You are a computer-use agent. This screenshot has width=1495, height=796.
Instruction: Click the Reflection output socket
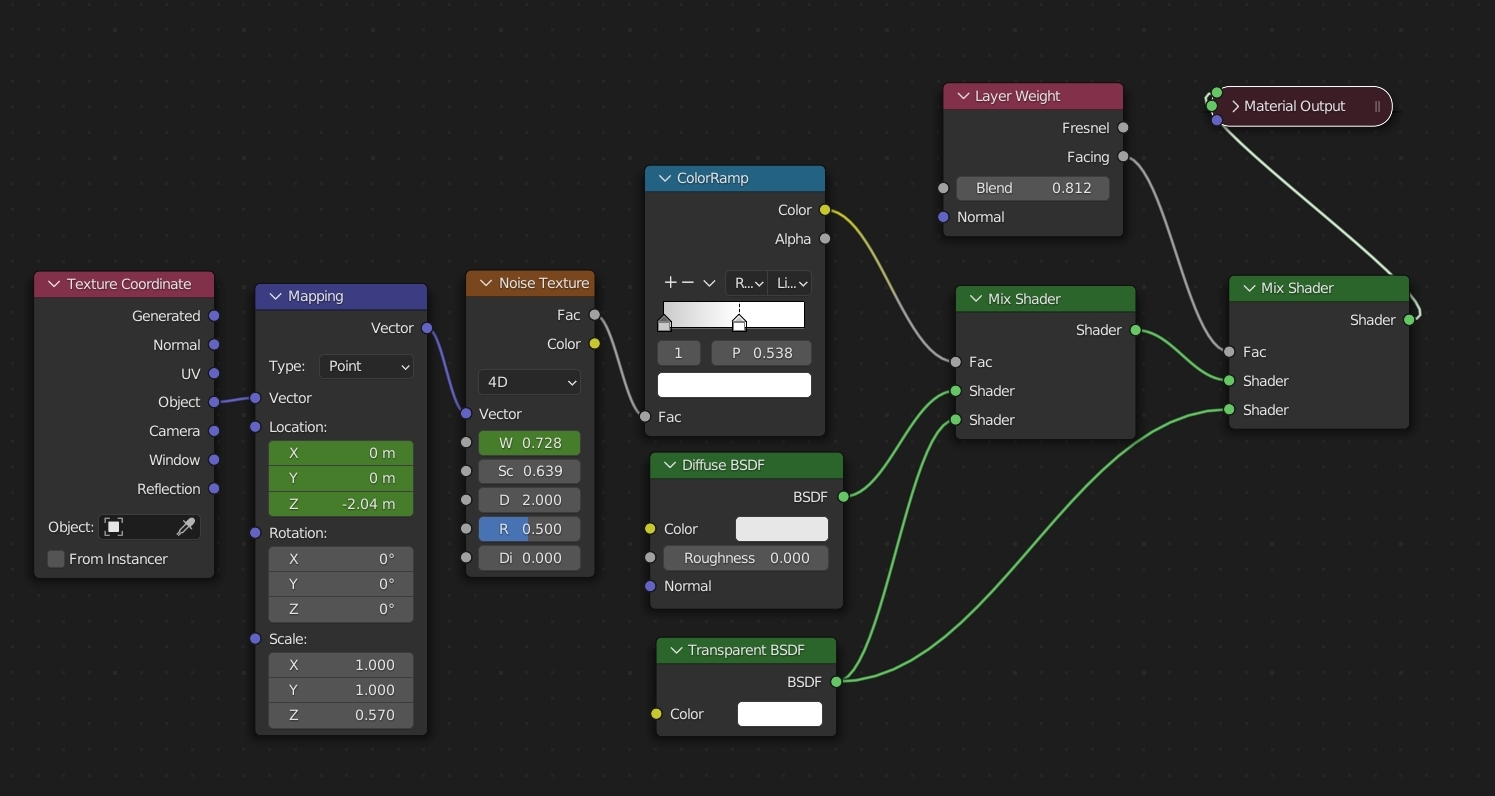tap(214, 489)
